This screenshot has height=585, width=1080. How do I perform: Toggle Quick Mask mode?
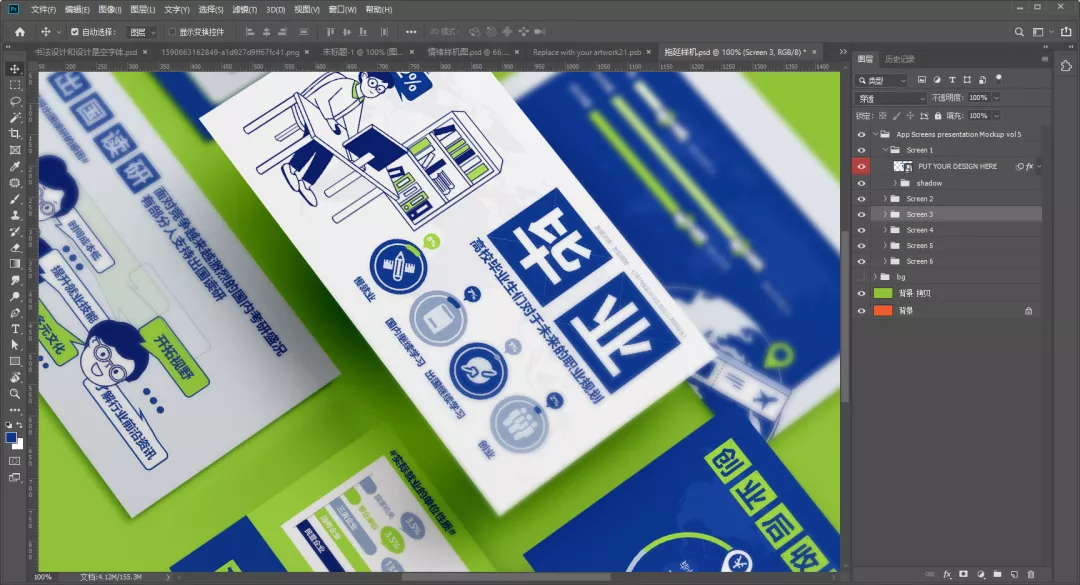click(x=14, y=461)
